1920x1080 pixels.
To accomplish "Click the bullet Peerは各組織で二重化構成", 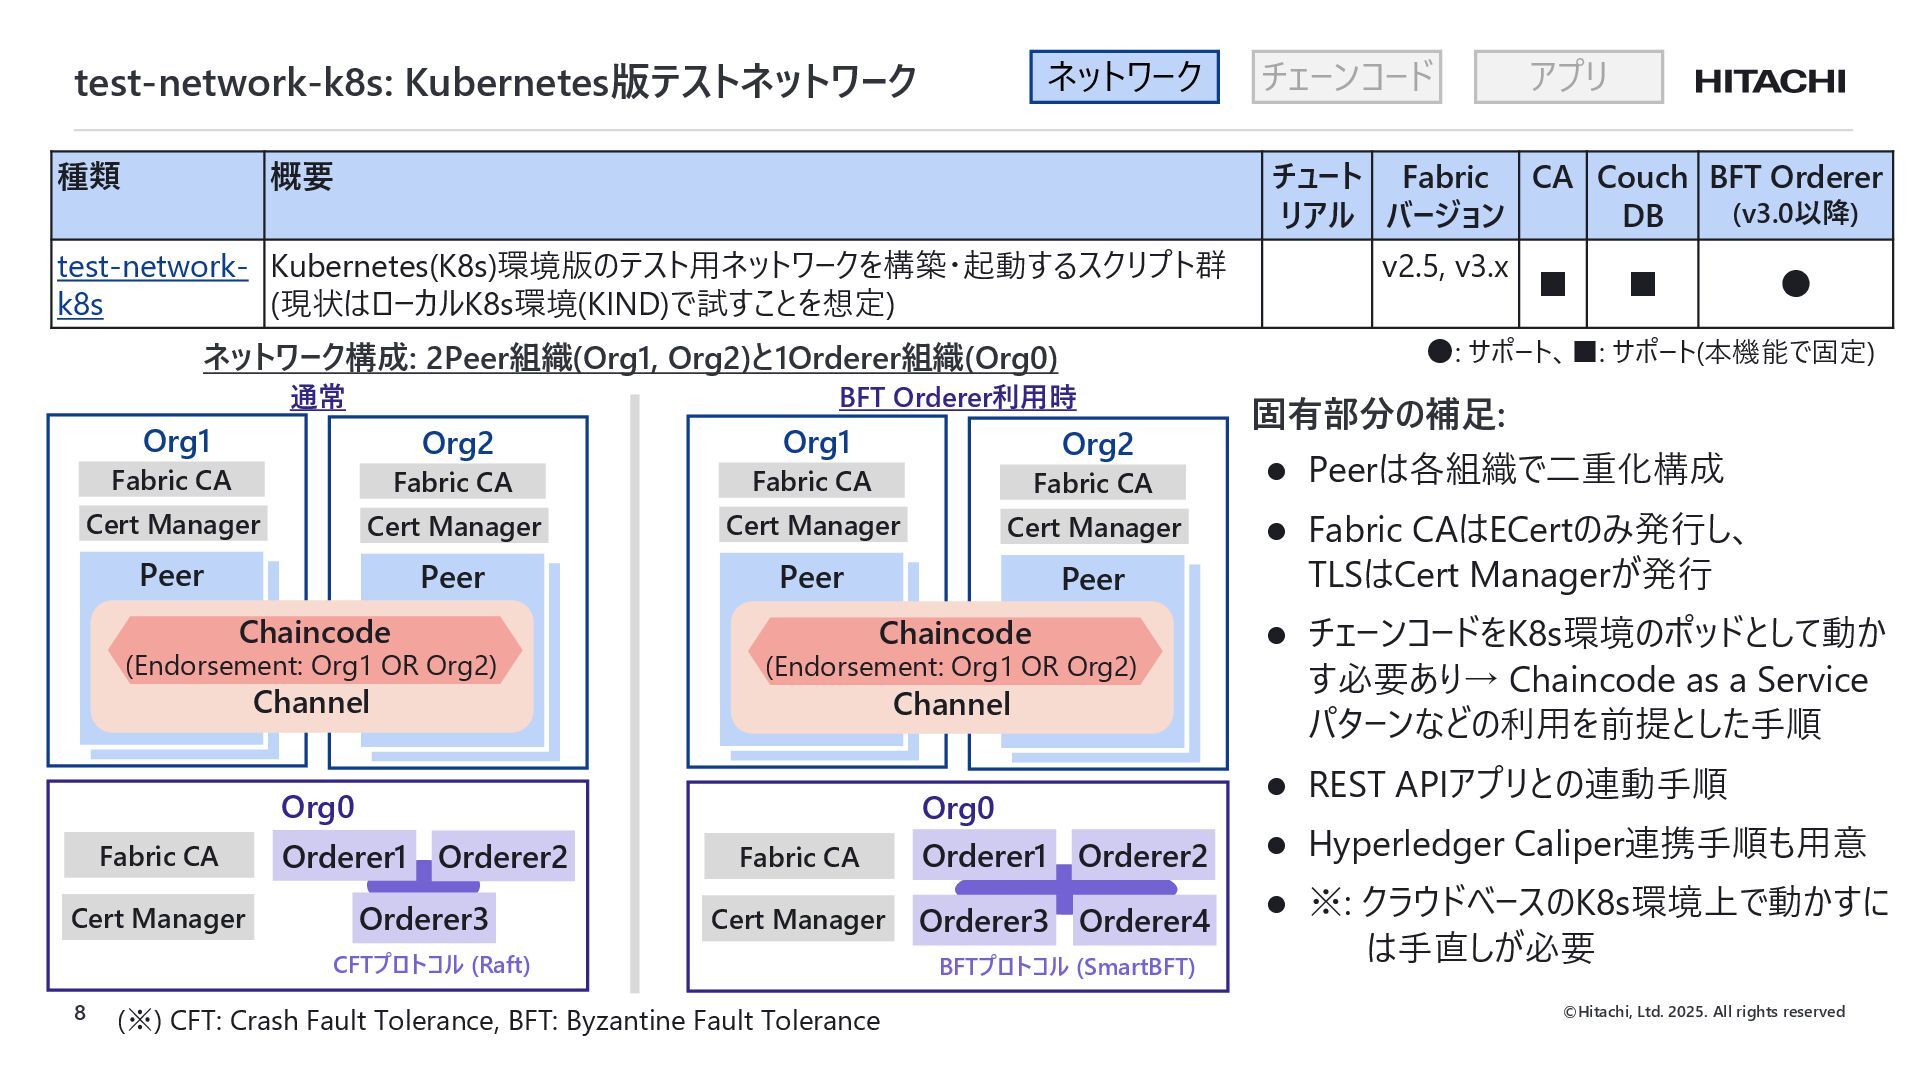I will [x=1516, y=469].
